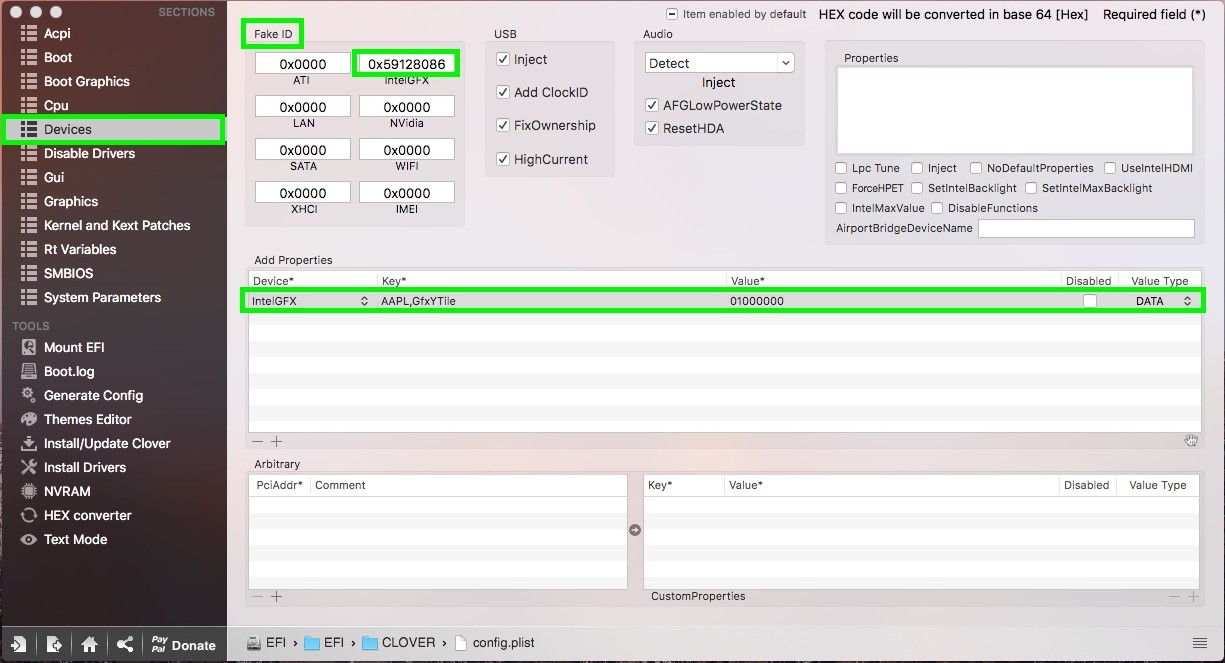1225x663 pixels.
Task: Click the home icon in bottom bar
Action: point(89,644)
